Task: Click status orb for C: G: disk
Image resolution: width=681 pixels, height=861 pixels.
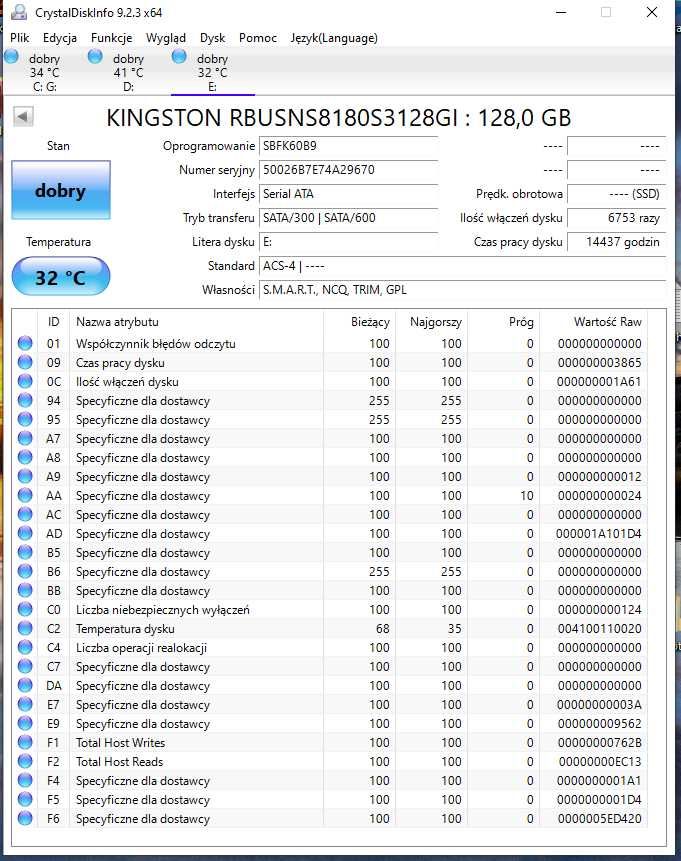Action: [12, 56]
